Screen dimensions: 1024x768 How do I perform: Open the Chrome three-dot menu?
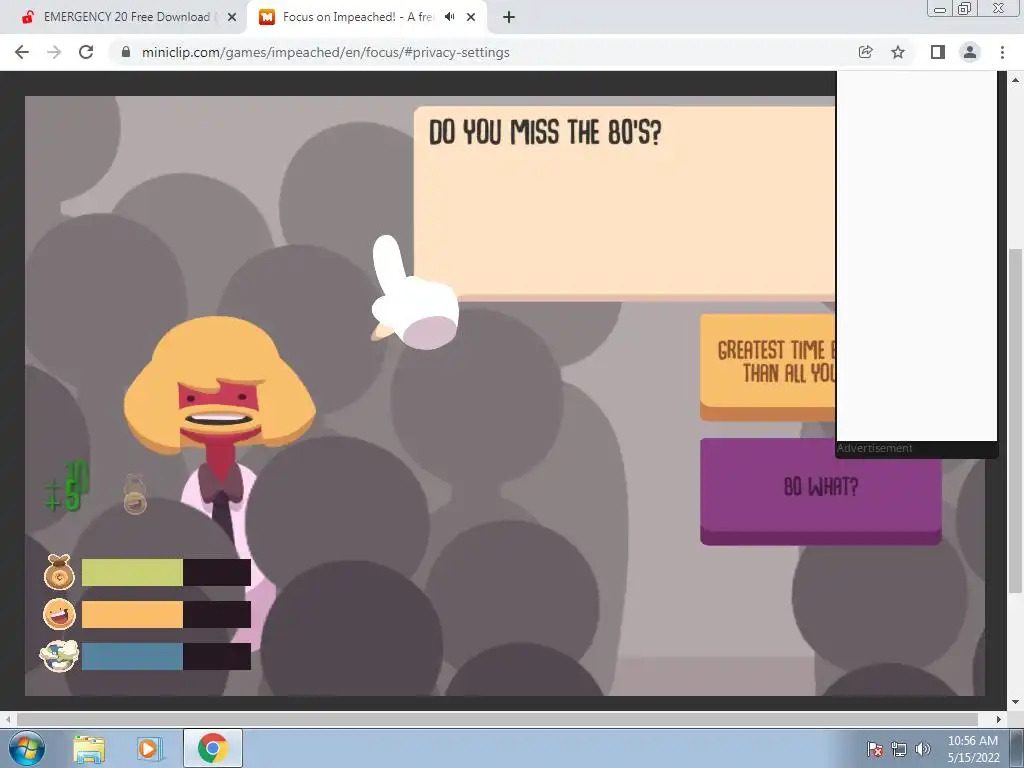(x=1002, y=52)
